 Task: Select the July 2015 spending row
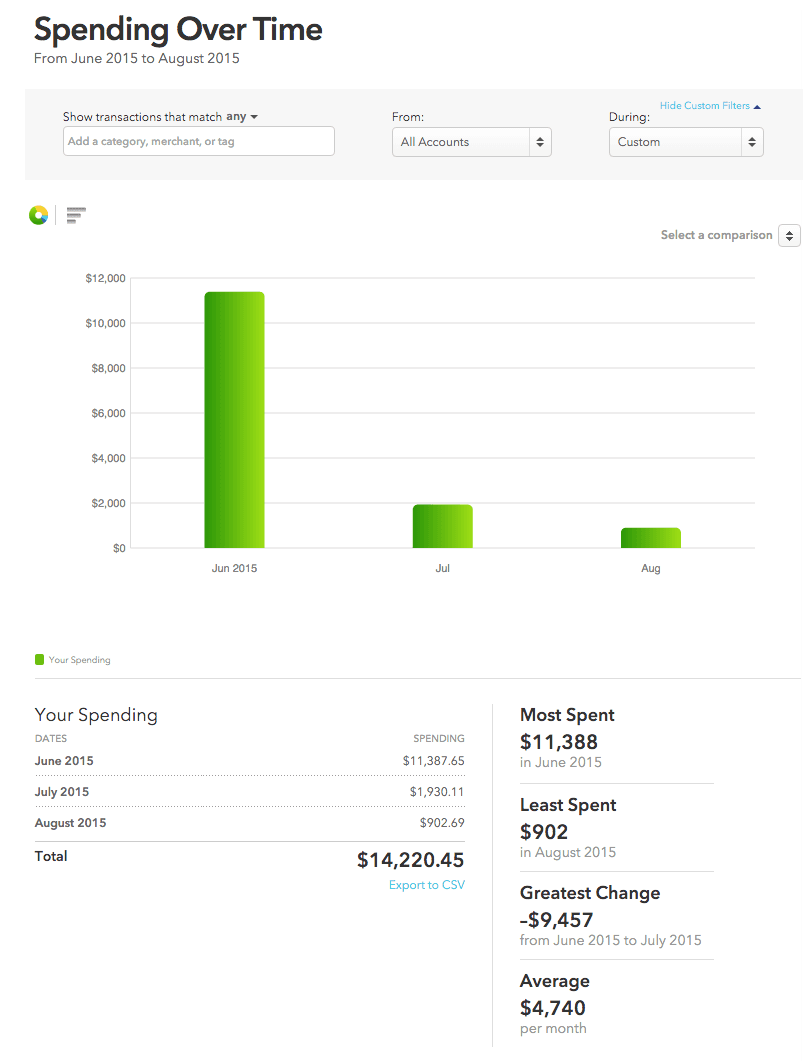249,792
